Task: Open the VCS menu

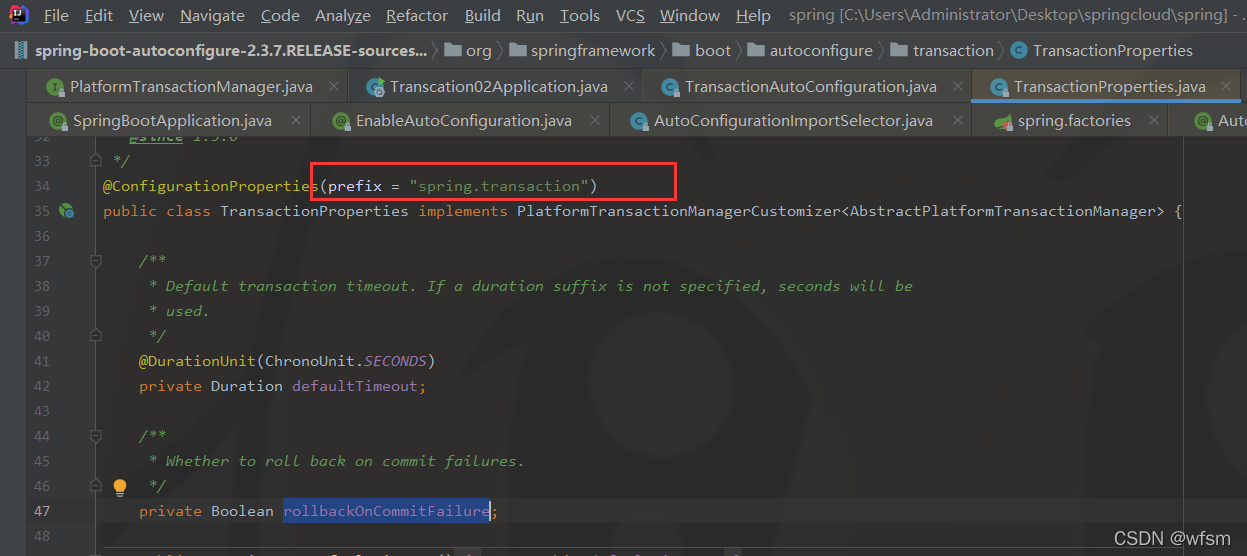Action: 630,16
